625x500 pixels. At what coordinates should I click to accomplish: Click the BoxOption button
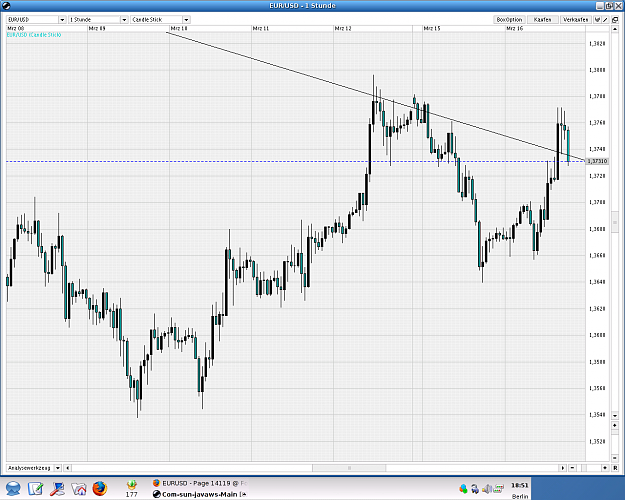point(509,20)
